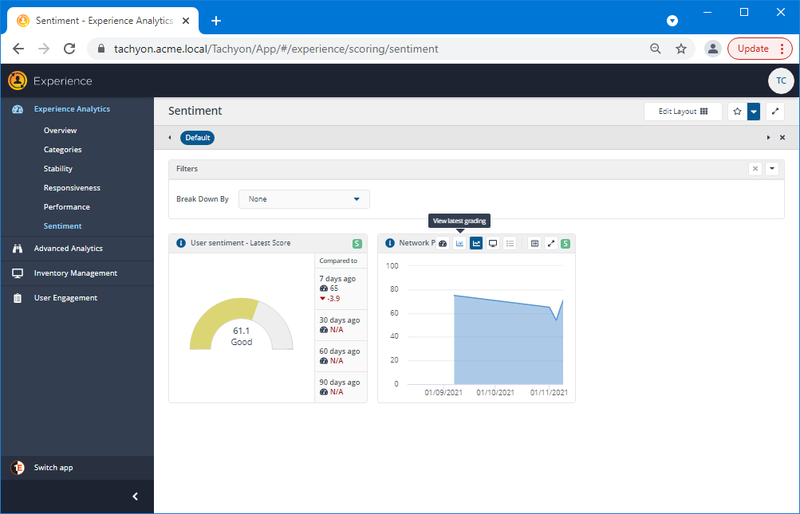Click the list view icon on Network tile
Viewport: 800px width, 514px height.
click(x=510, y=244)
